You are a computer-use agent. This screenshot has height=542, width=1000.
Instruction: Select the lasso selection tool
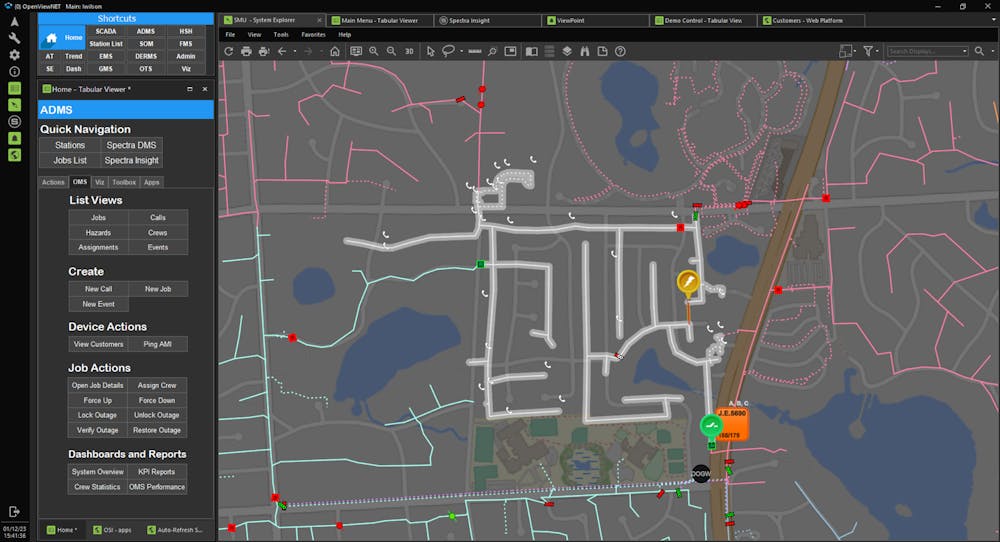click(448, 52)
